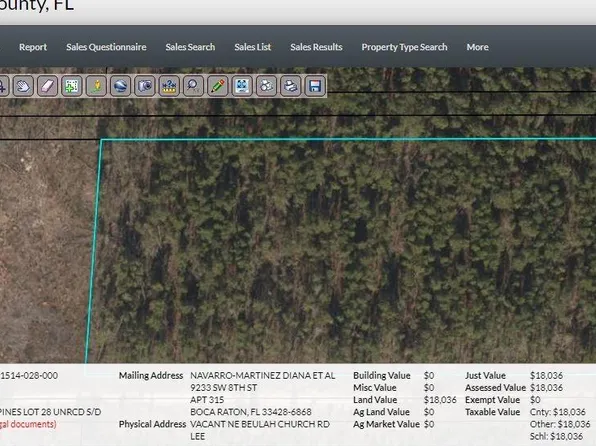Click the Assessed Value $18,036 amount

[546, 388]
